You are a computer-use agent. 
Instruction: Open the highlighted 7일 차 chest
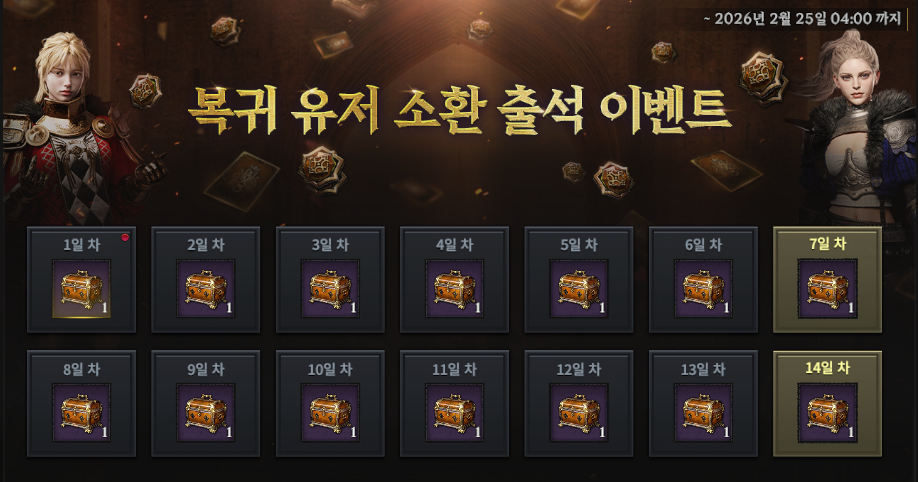coord(828,289)
